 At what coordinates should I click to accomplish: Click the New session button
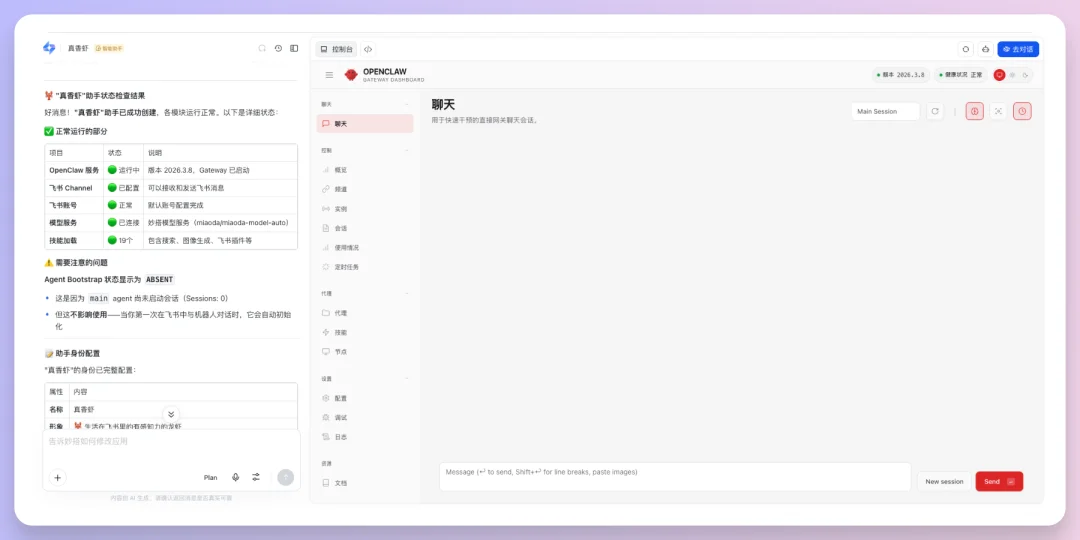point(944,481)
